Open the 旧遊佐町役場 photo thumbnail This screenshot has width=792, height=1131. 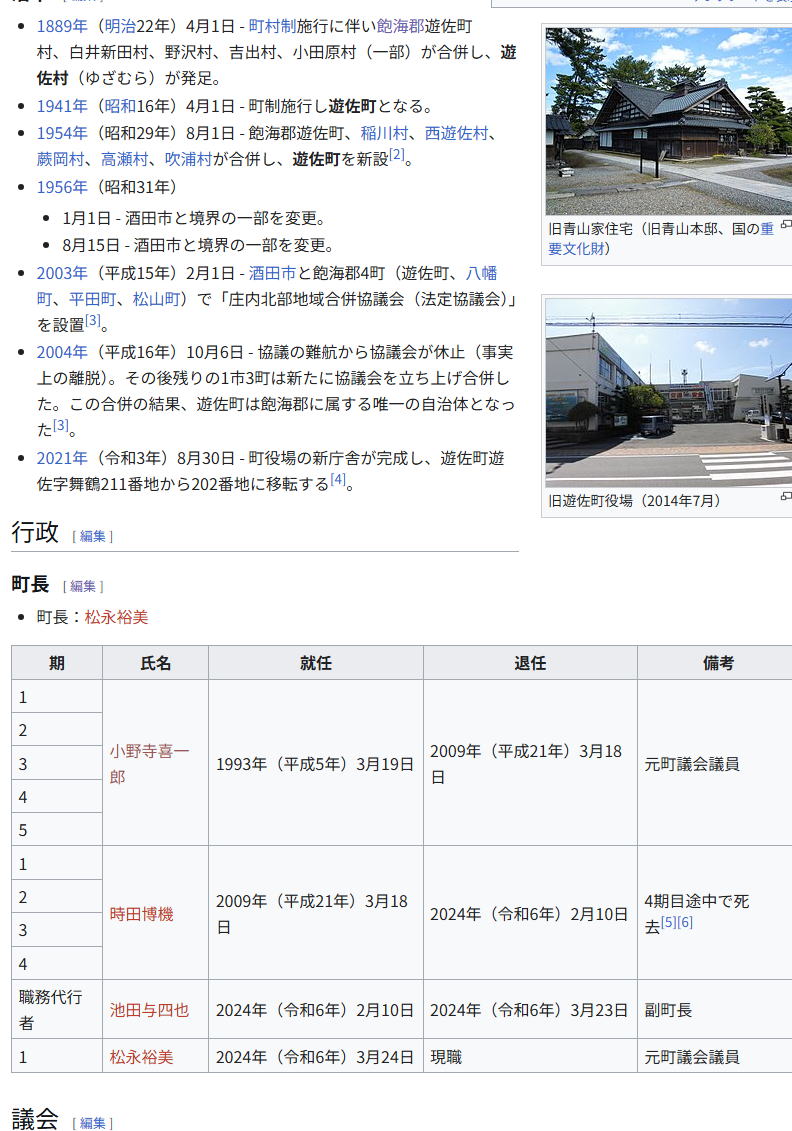click(669, 392)
